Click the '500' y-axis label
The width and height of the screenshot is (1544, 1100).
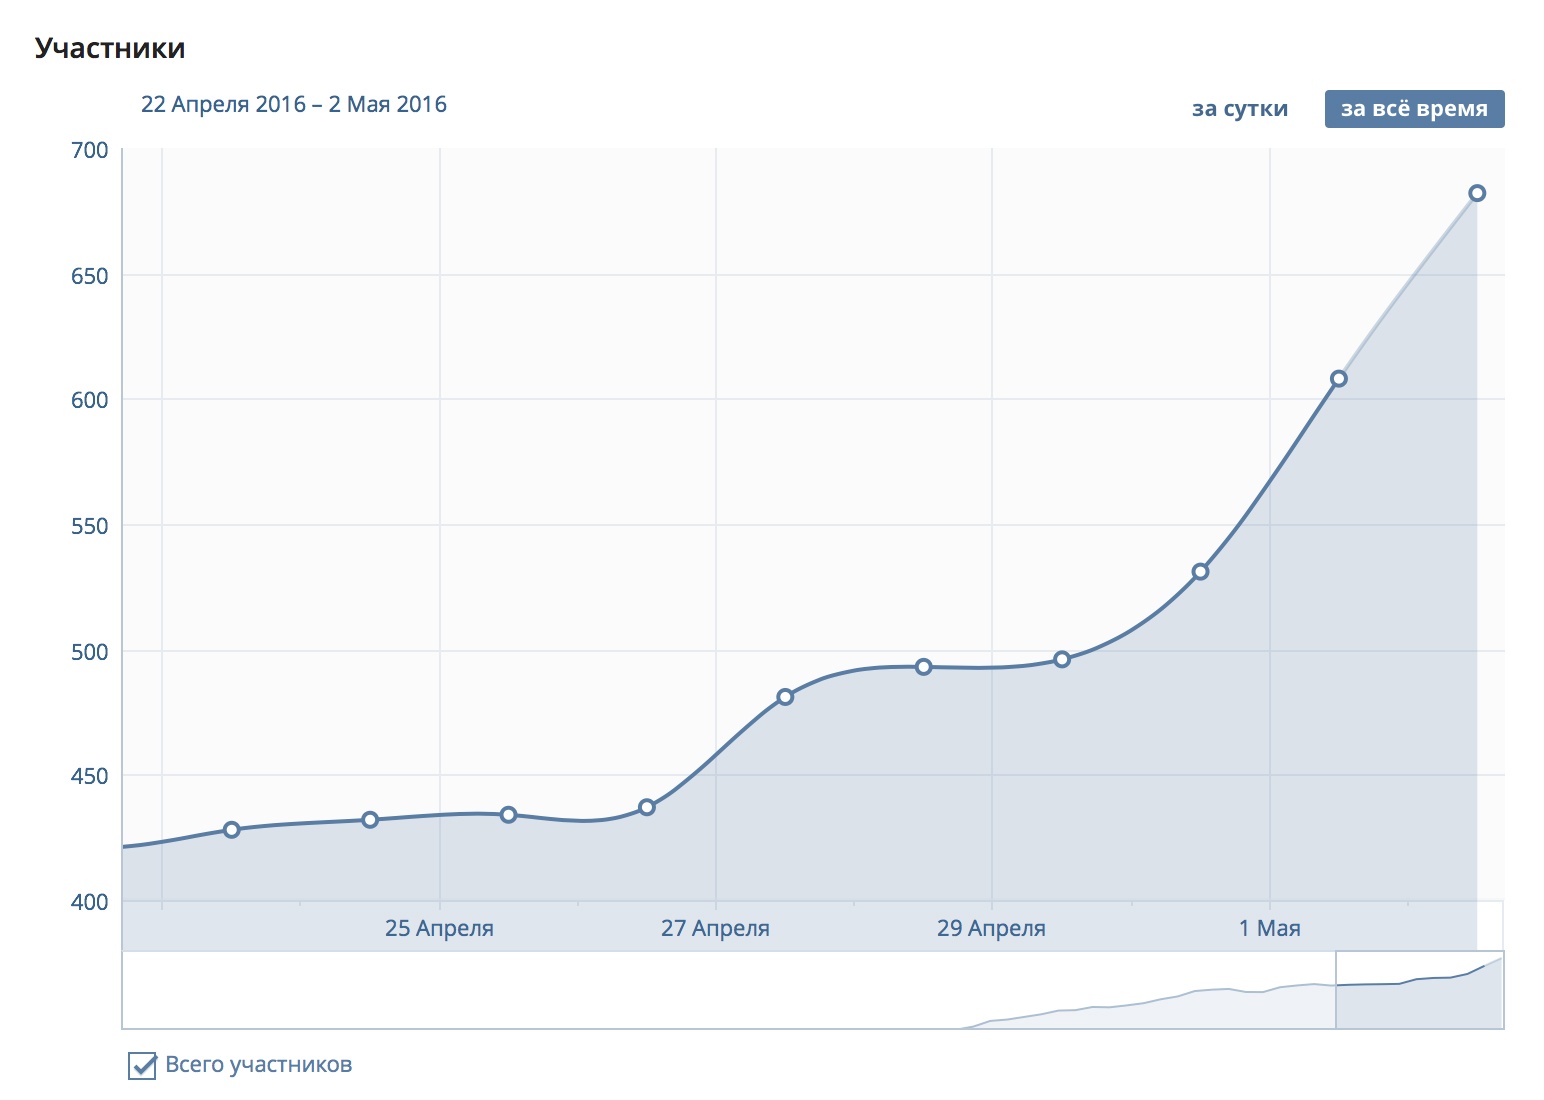[x=90, y=652]
